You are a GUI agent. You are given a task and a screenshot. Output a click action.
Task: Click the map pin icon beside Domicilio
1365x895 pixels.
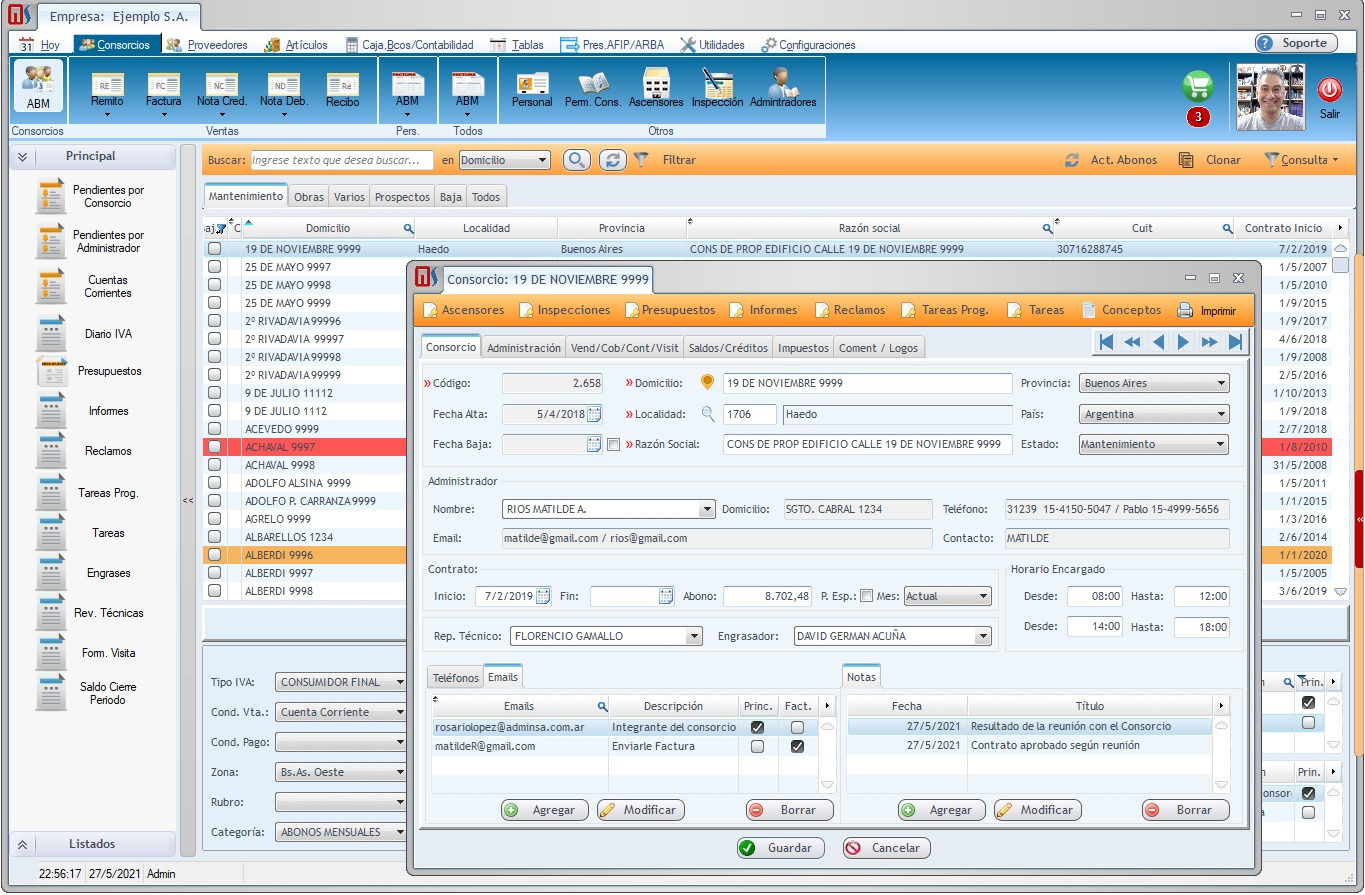[x=708, y=383]
